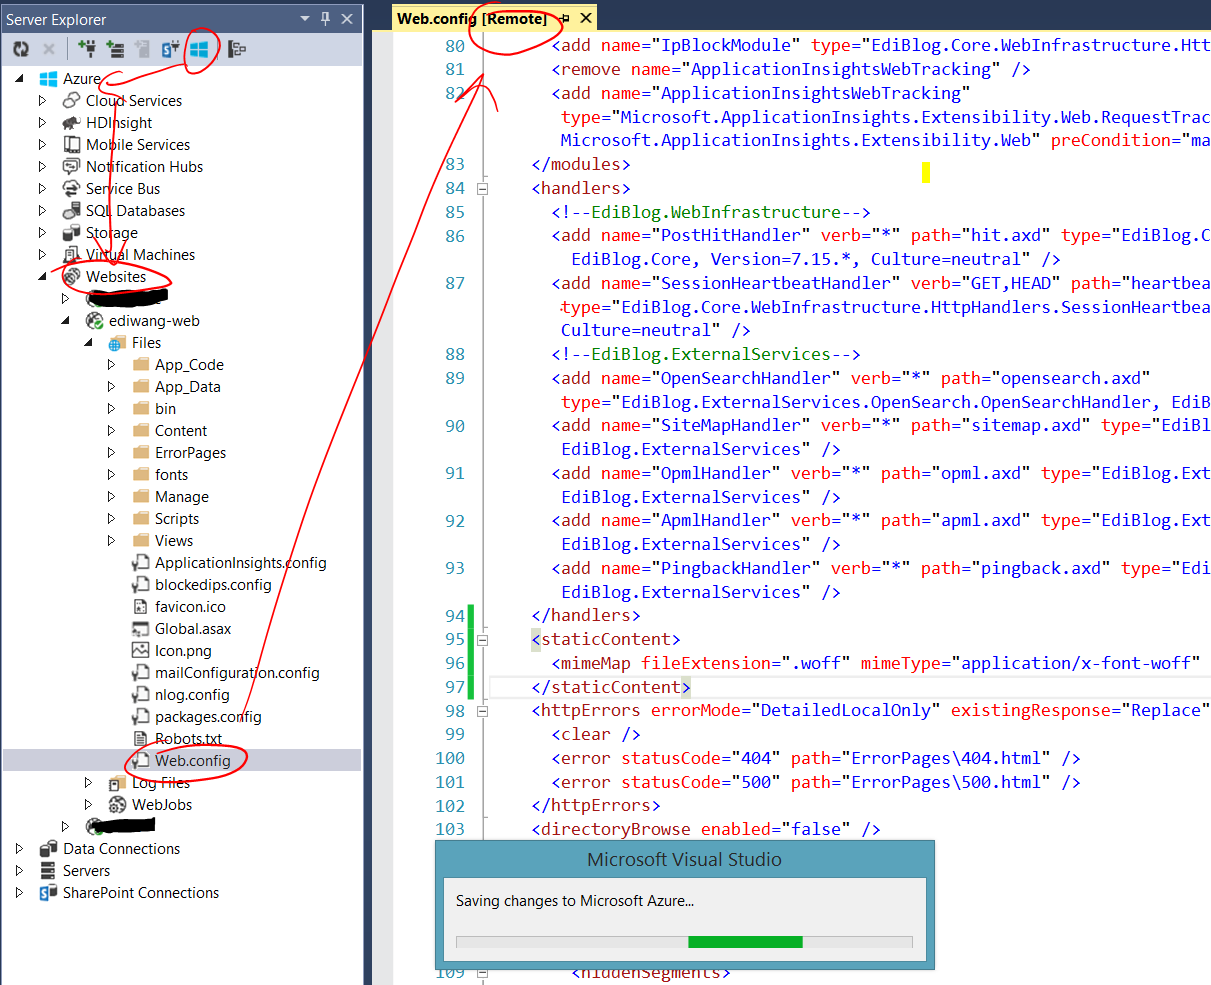The image size is (1211, 985).
Task: Select the Robots.txt file
Action: 188,738
